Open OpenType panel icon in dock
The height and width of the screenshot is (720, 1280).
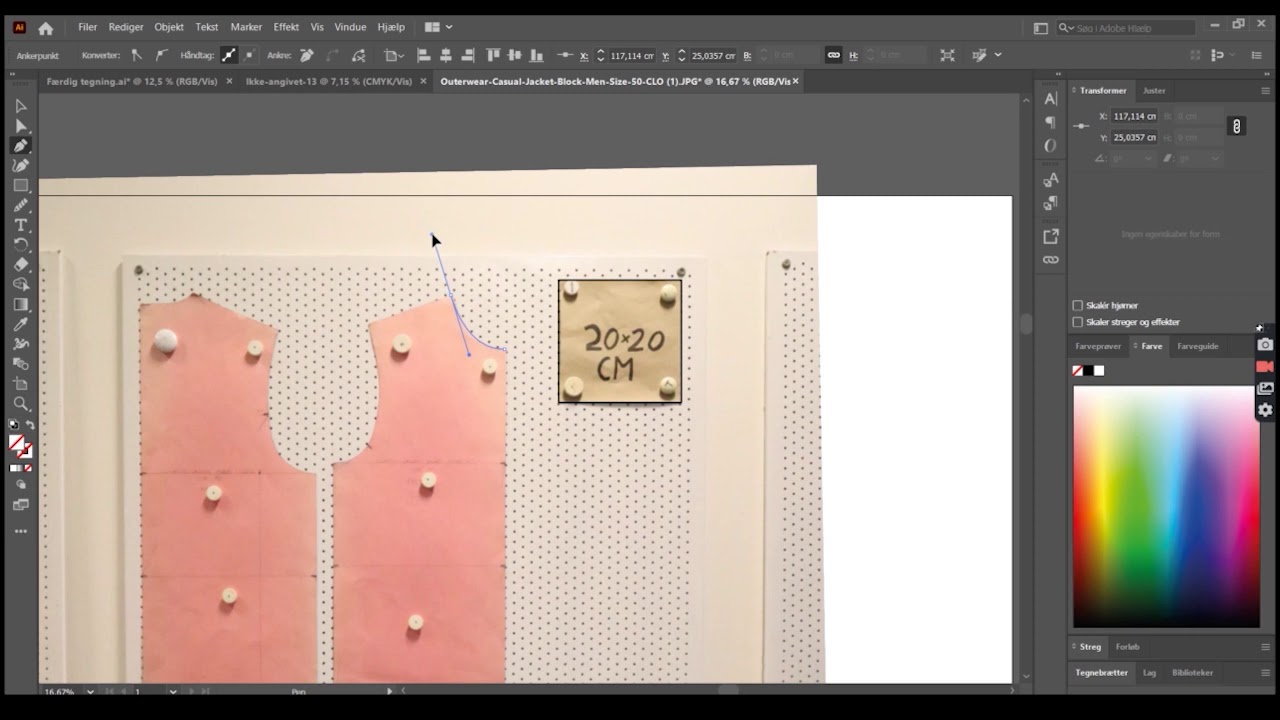pos(1050,146)
